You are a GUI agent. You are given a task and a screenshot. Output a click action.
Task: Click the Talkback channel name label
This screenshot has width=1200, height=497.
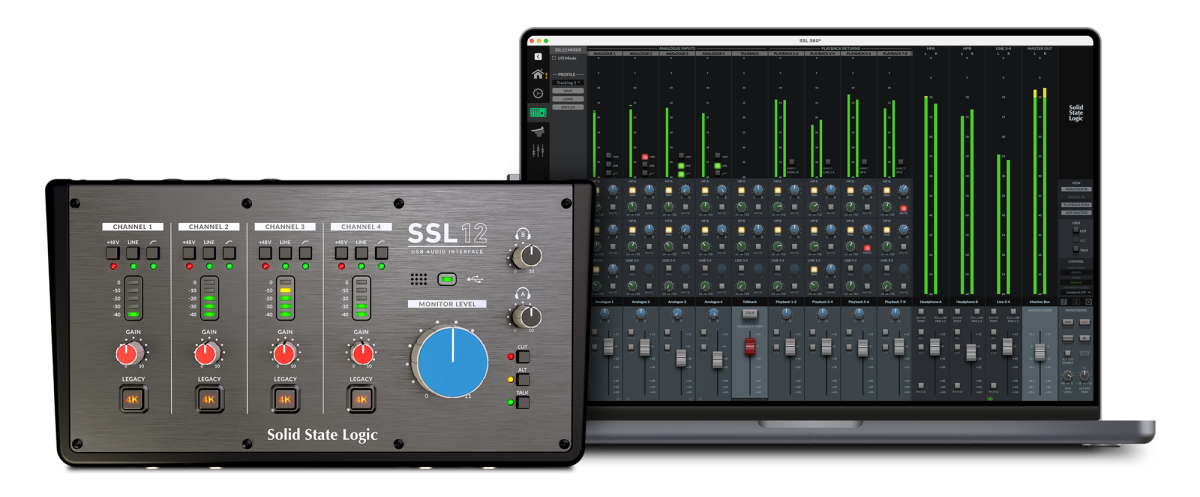(x=750, y=302)
